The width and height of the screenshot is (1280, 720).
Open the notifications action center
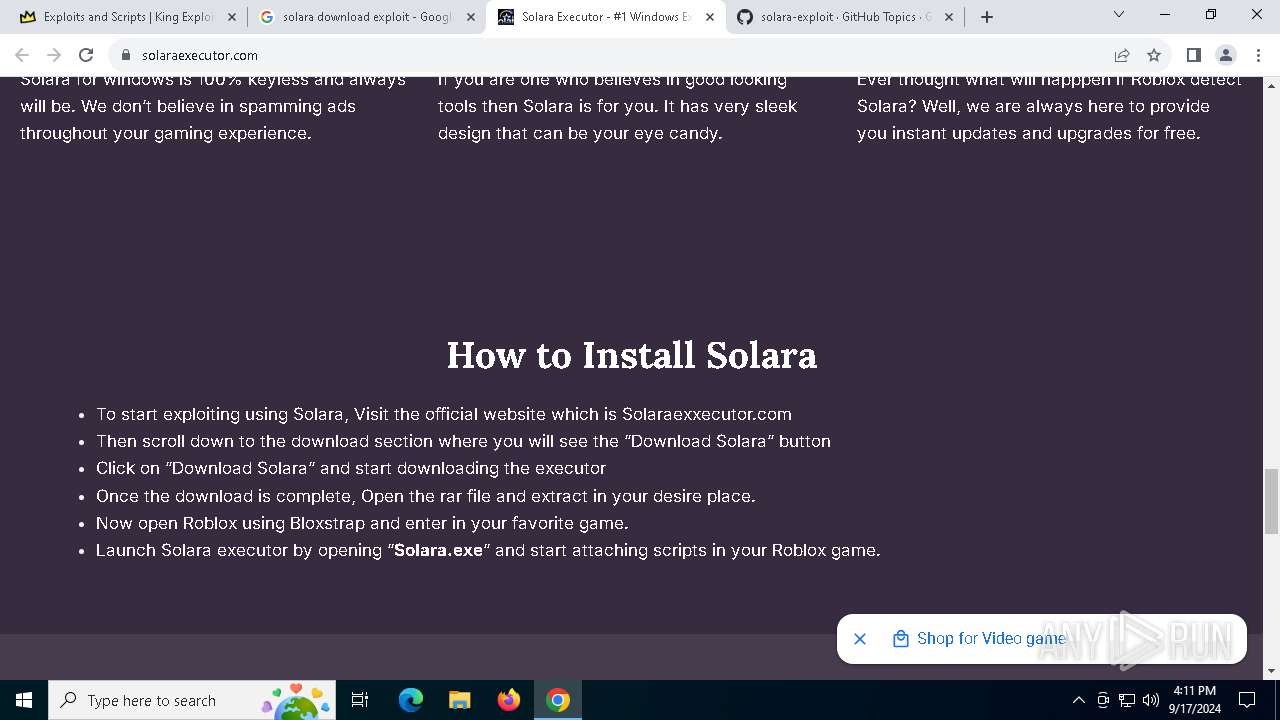(1247, 700)
